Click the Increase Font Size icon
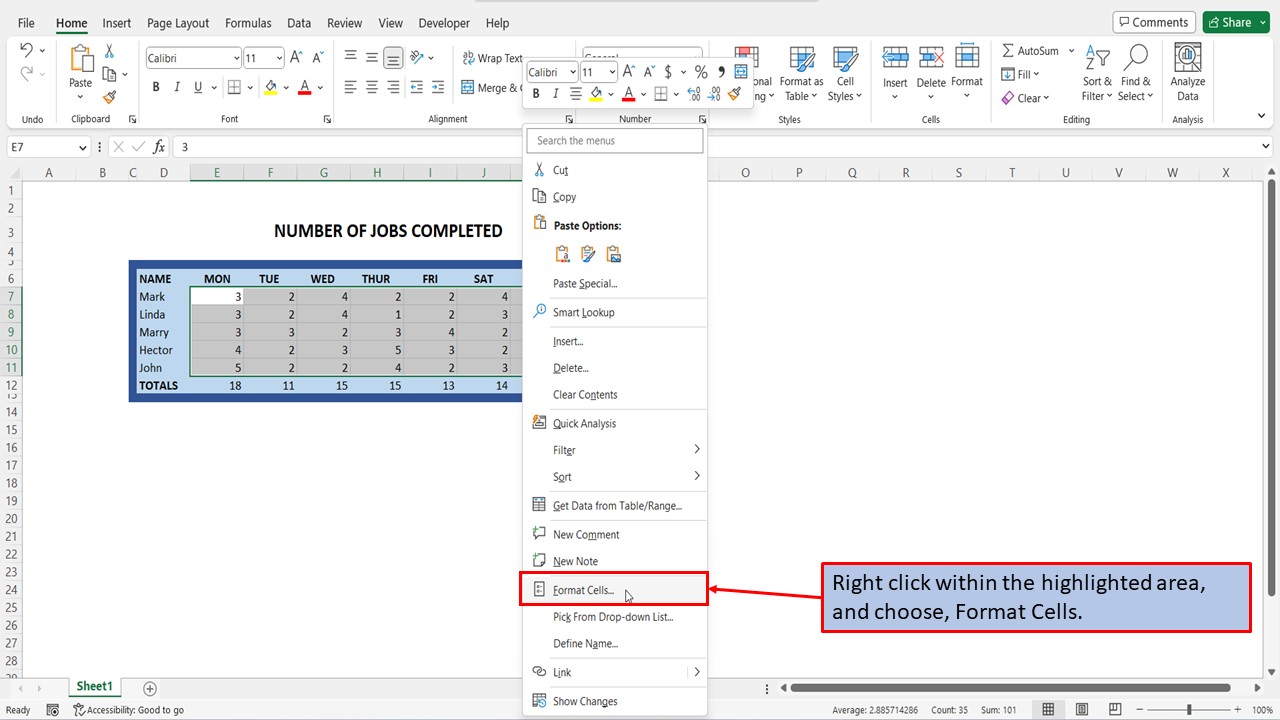This screenshot has width=1280, height=720. 296,58
